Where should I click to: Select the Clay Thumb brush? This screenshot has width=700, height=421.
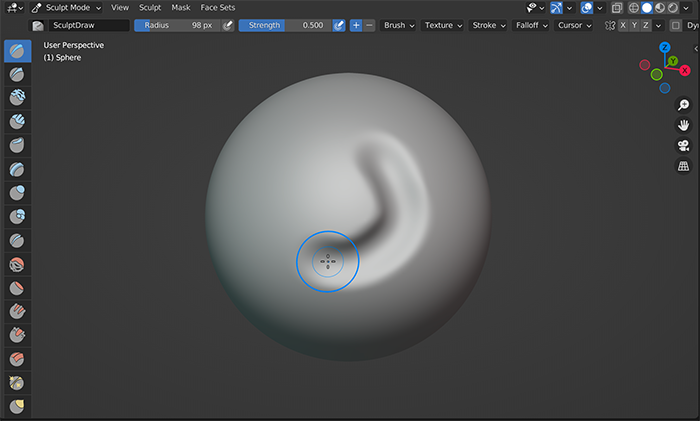[x=17, y=145]
